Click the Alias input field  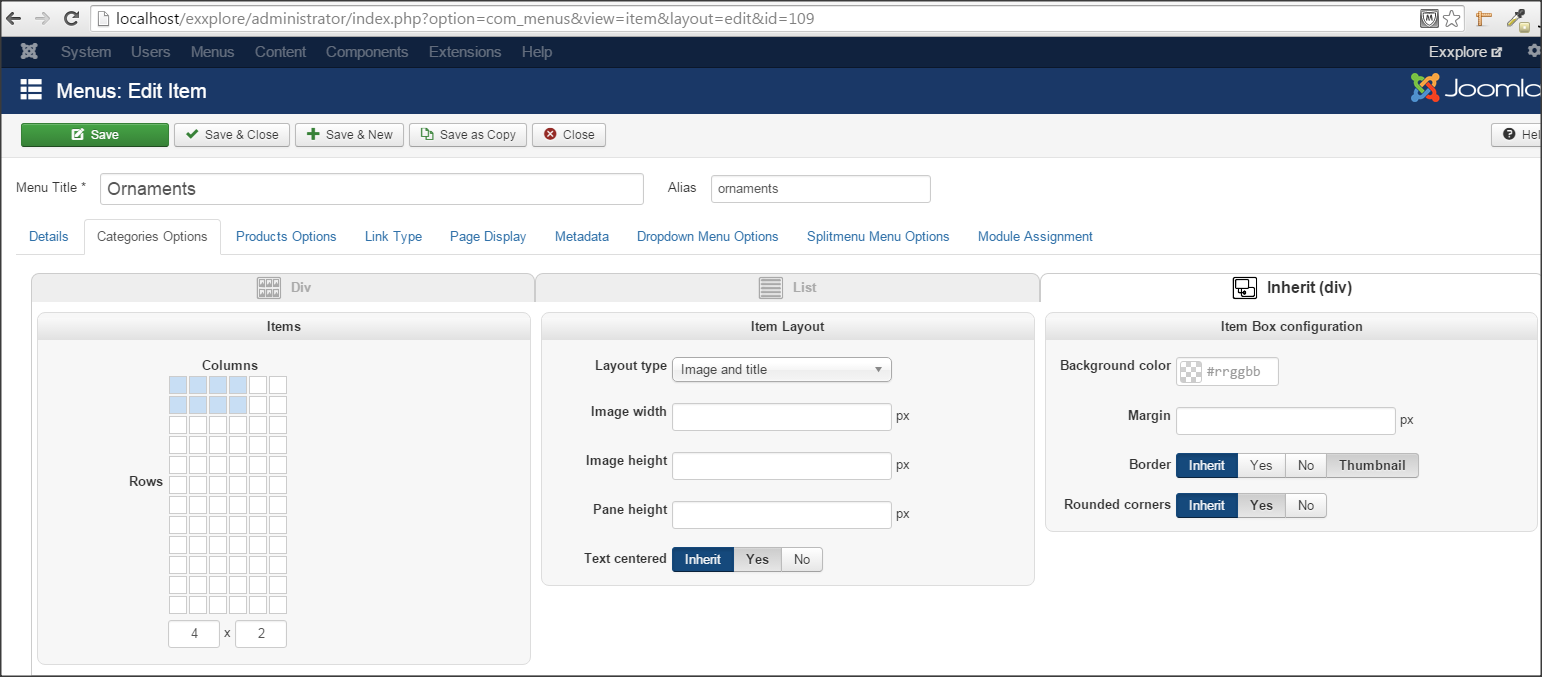click(x=821, y=189)
